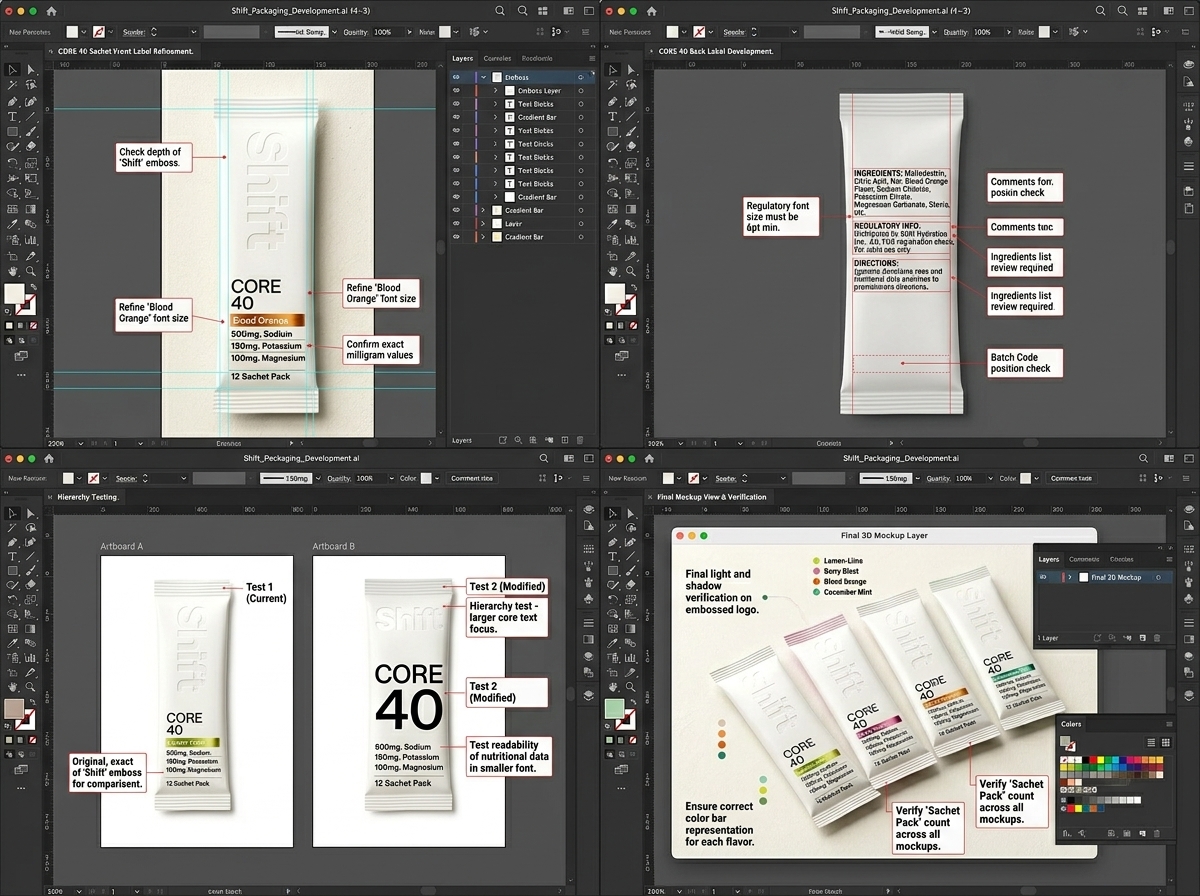Delete layer with trash icon in bottom-right Layers panel
The image size is (1200, 896).
(x=1157, y=637)
